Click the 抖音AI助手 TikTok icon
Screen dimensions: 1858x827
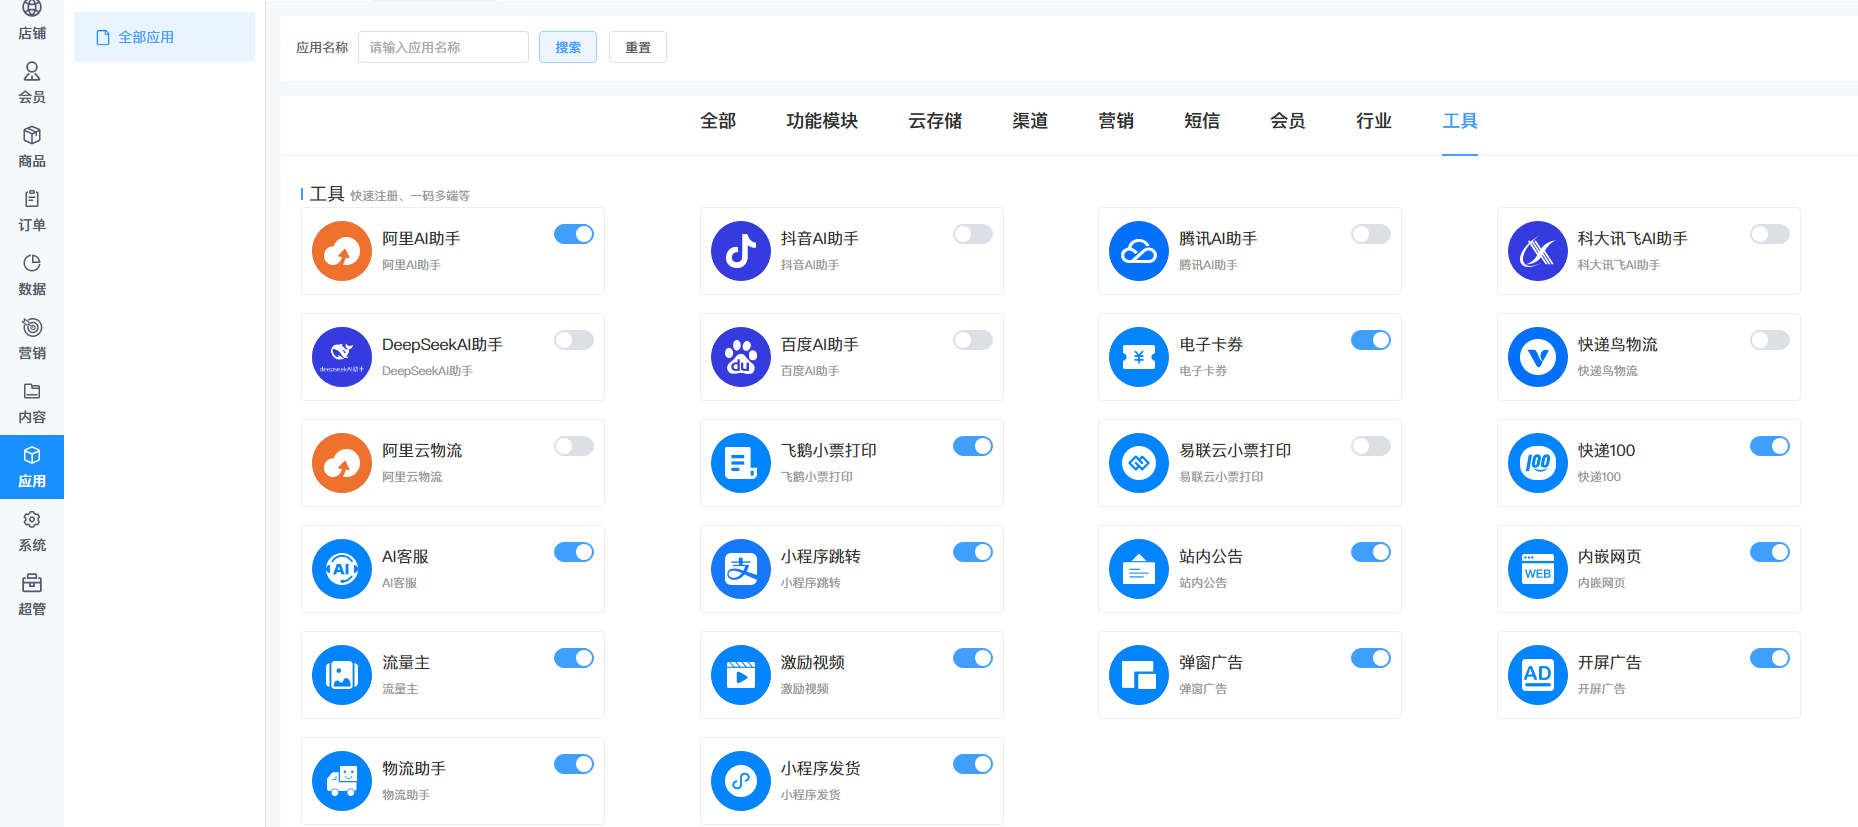741,251
